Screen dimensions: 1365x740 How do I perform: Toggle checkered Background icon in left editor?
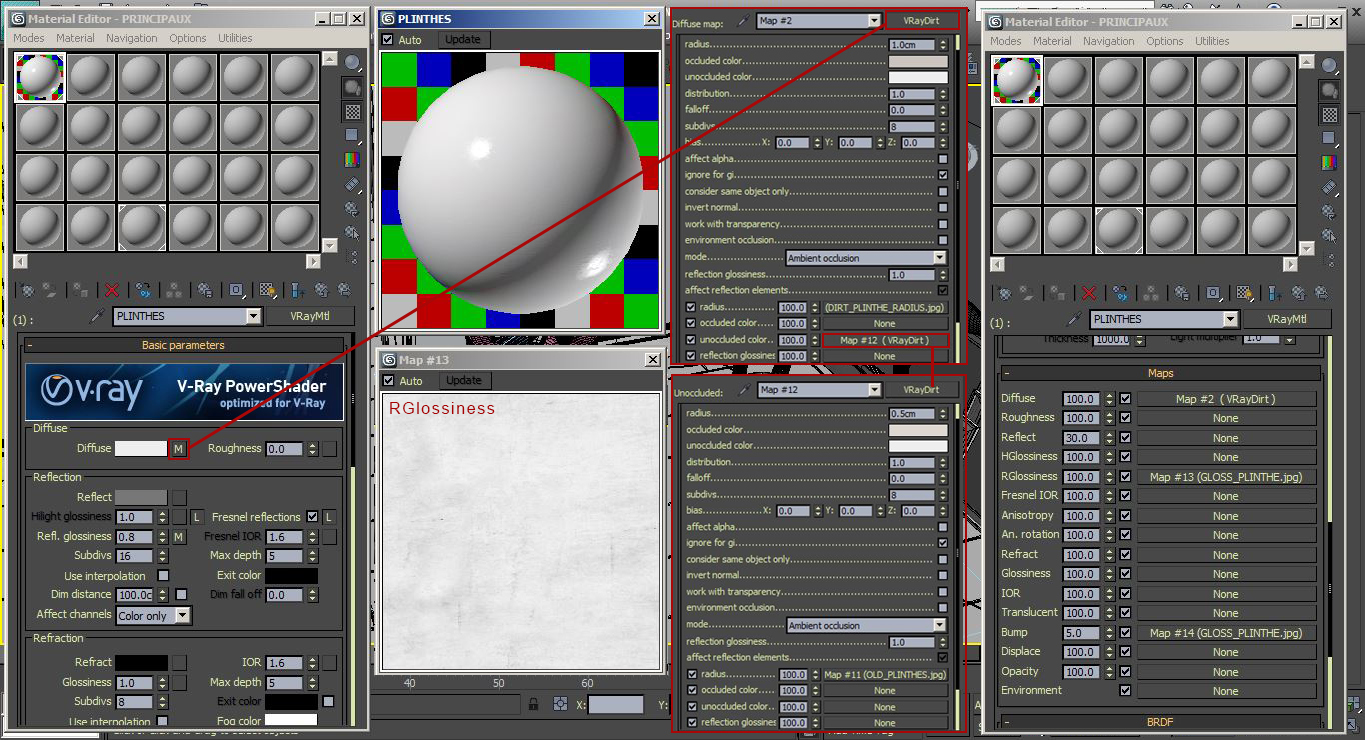[353, 110]
